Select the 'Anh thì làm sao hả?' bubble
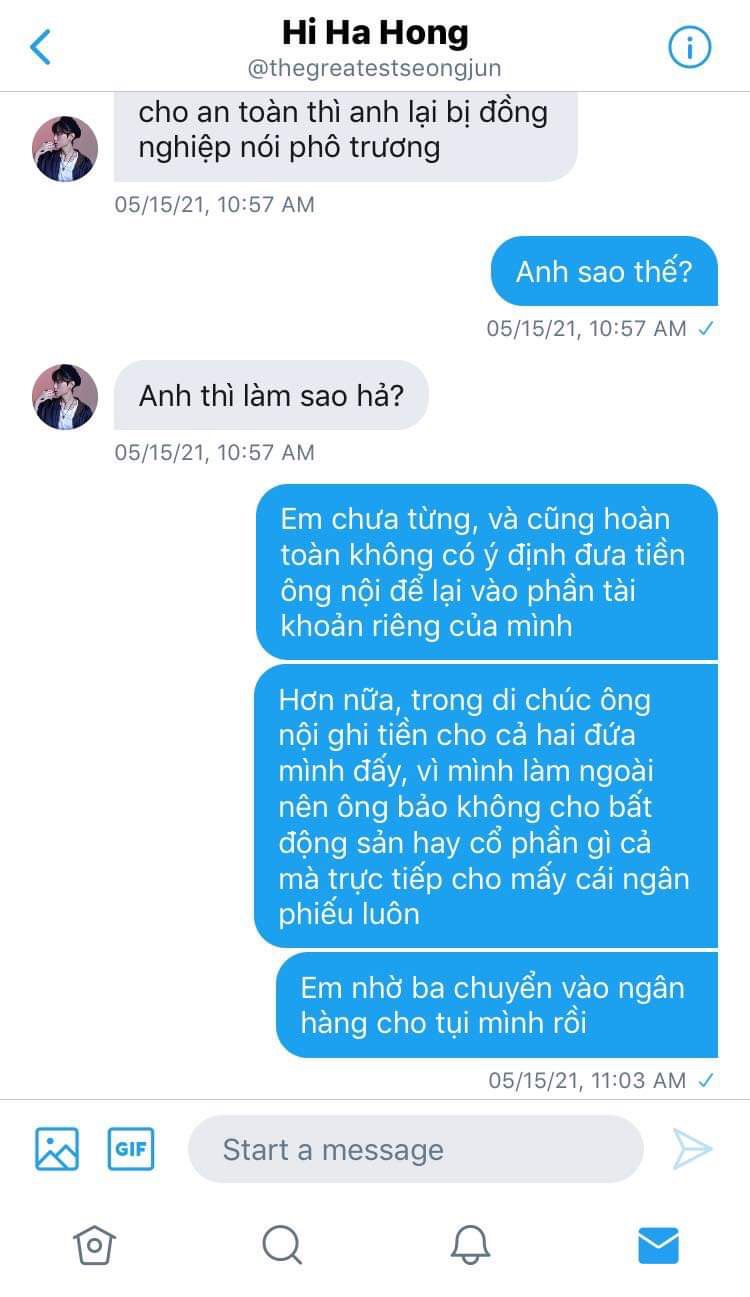 pos(271,395)
